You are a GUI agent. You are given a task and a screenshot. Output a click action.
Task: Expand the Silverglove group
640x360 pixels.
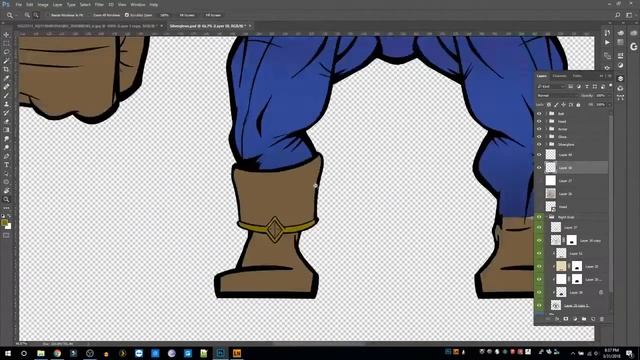pyautogui.click(x=546, y=144)
